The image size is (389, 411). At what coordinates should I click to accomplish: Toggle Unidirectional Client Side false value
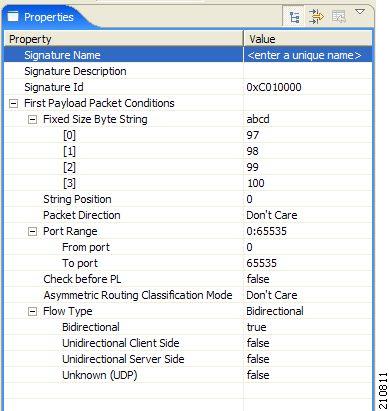tap(258, 343)
